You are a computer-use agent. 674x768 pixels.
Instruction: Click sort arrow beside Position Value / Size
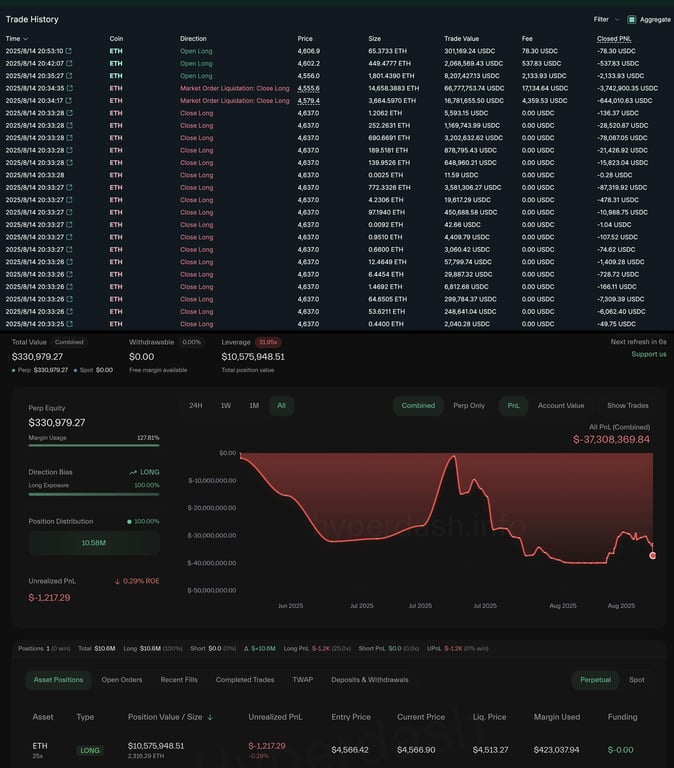click(210, 717)
